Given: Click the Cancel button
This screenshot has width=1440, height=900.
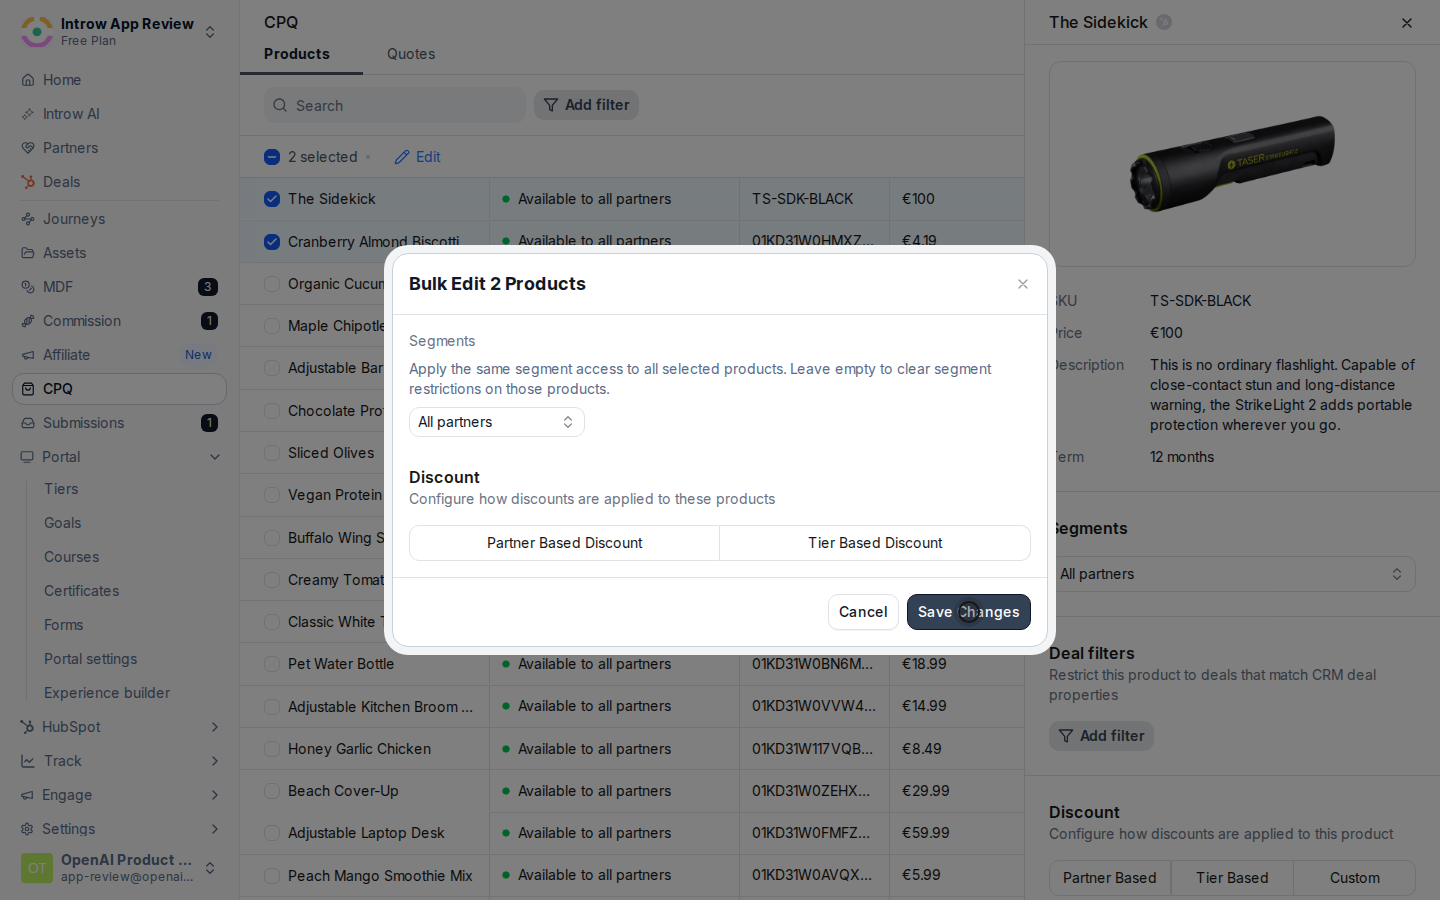Looking at the screenshot, I should 863,612.
